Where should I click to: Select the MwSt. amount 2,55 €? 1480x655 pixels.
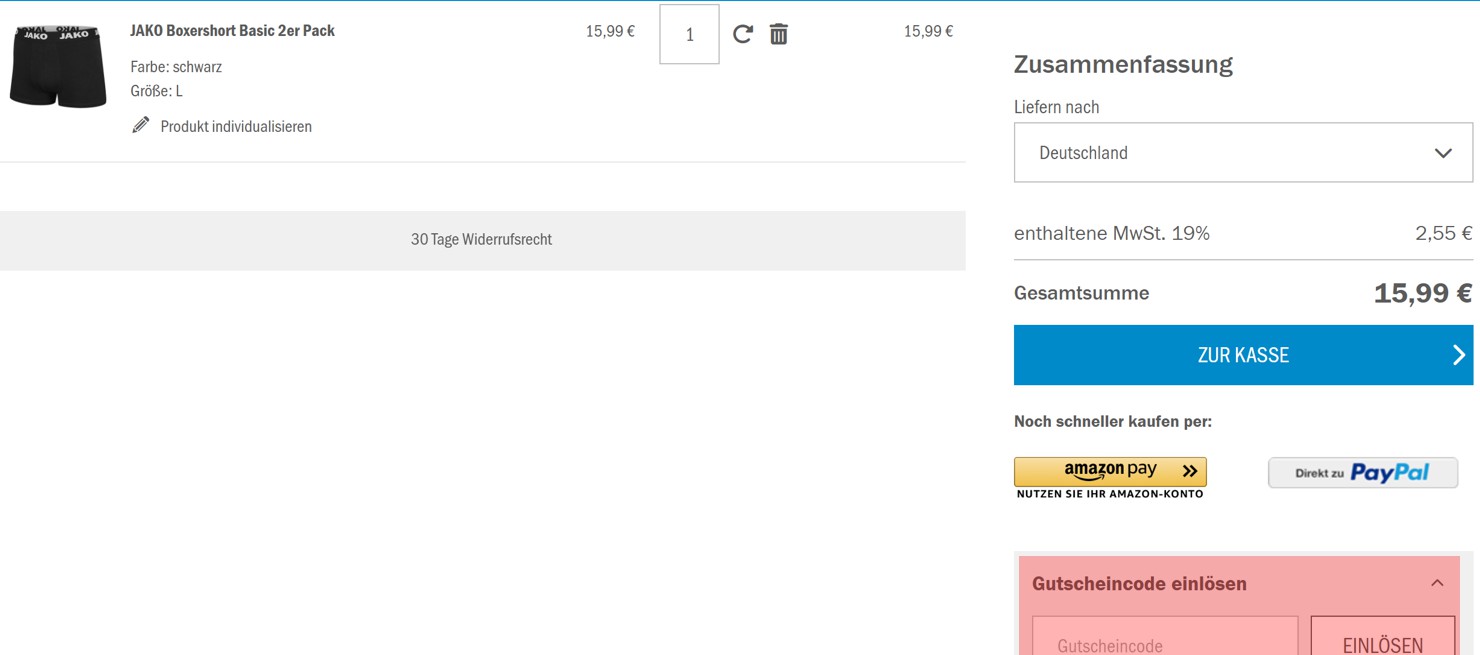tap(1443, 233)
